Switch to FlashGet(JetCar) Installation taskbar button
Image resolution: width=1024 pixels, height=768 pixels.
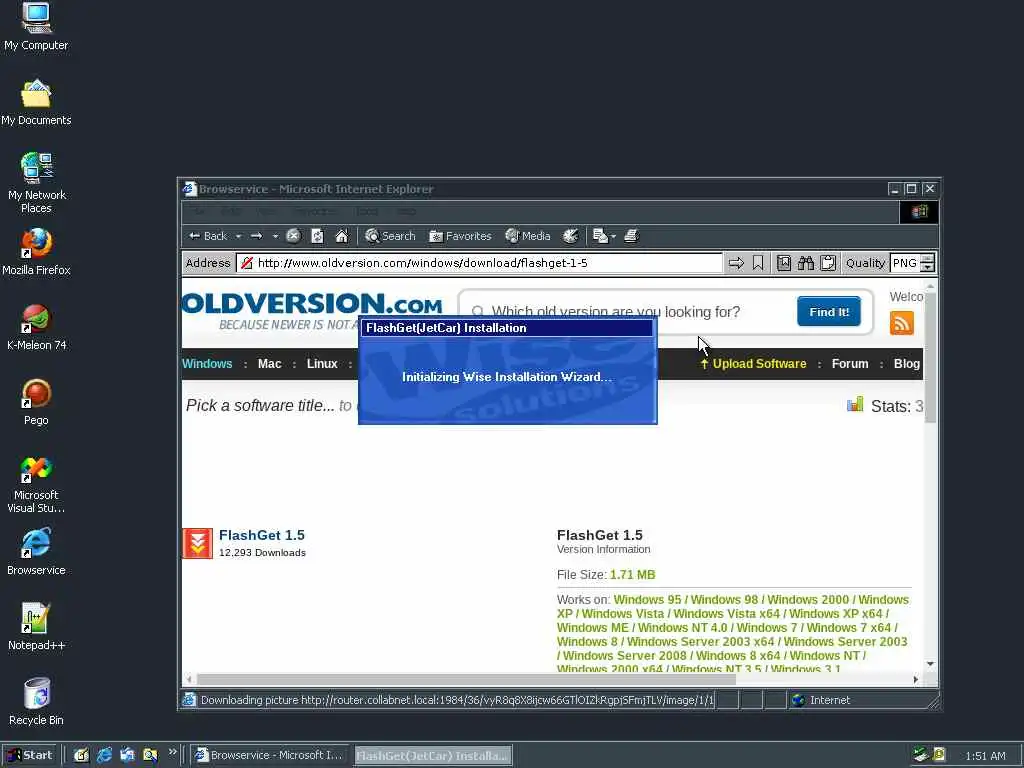pyautogui.click(x=433, y=756)
